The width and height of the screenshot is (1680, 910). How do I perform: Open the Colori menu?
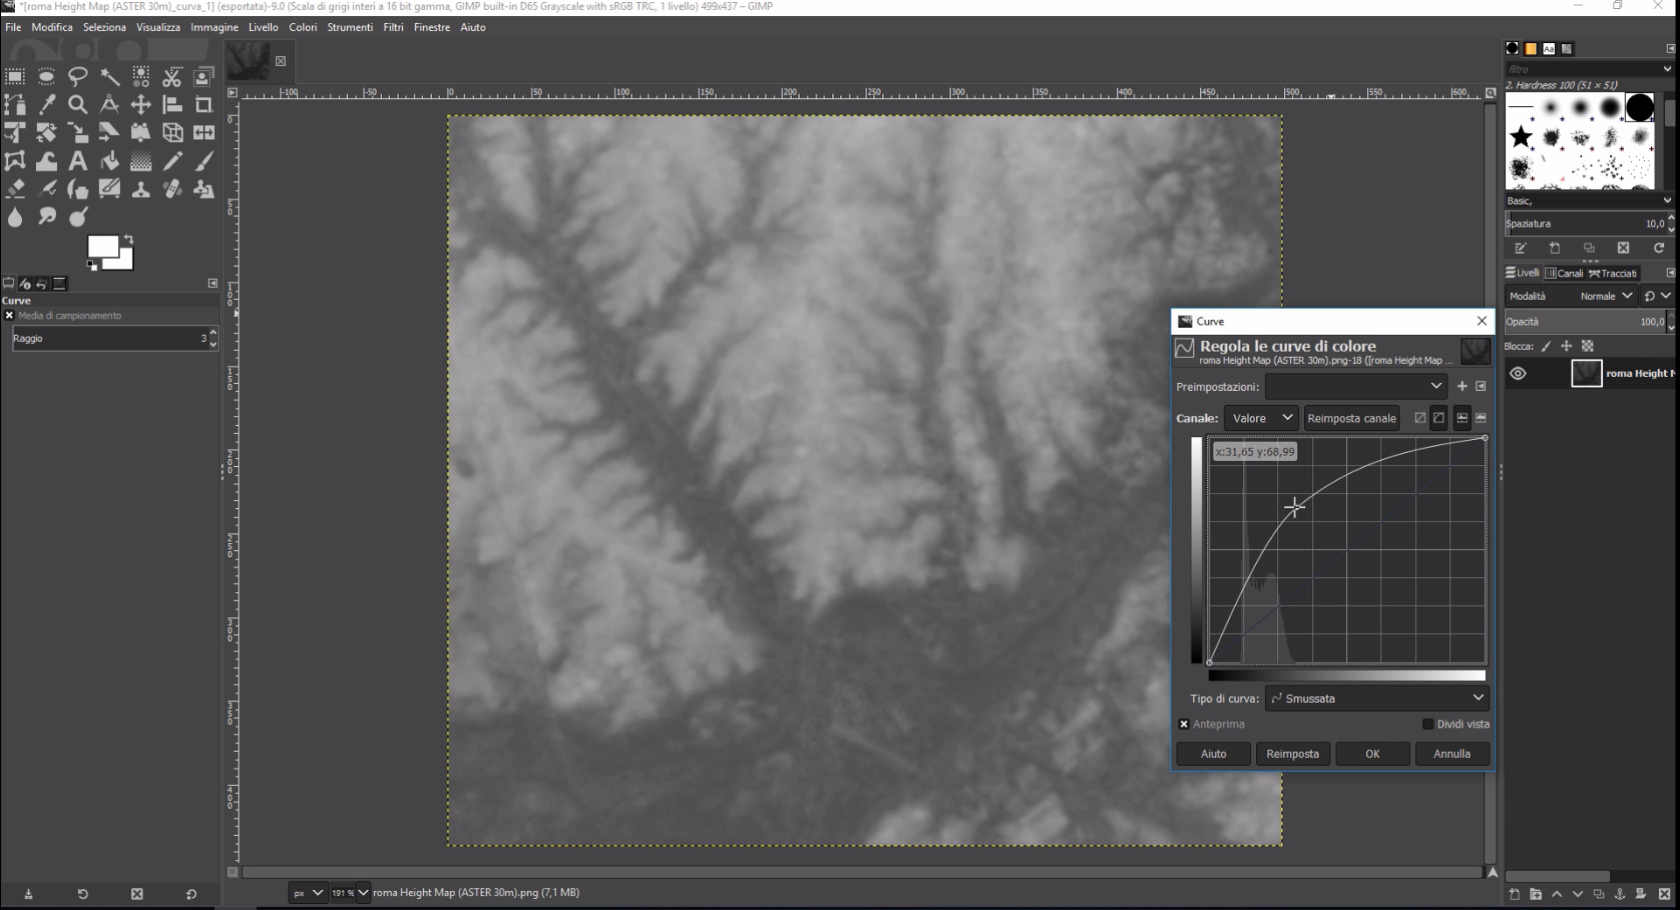click(x=303, y=27)
